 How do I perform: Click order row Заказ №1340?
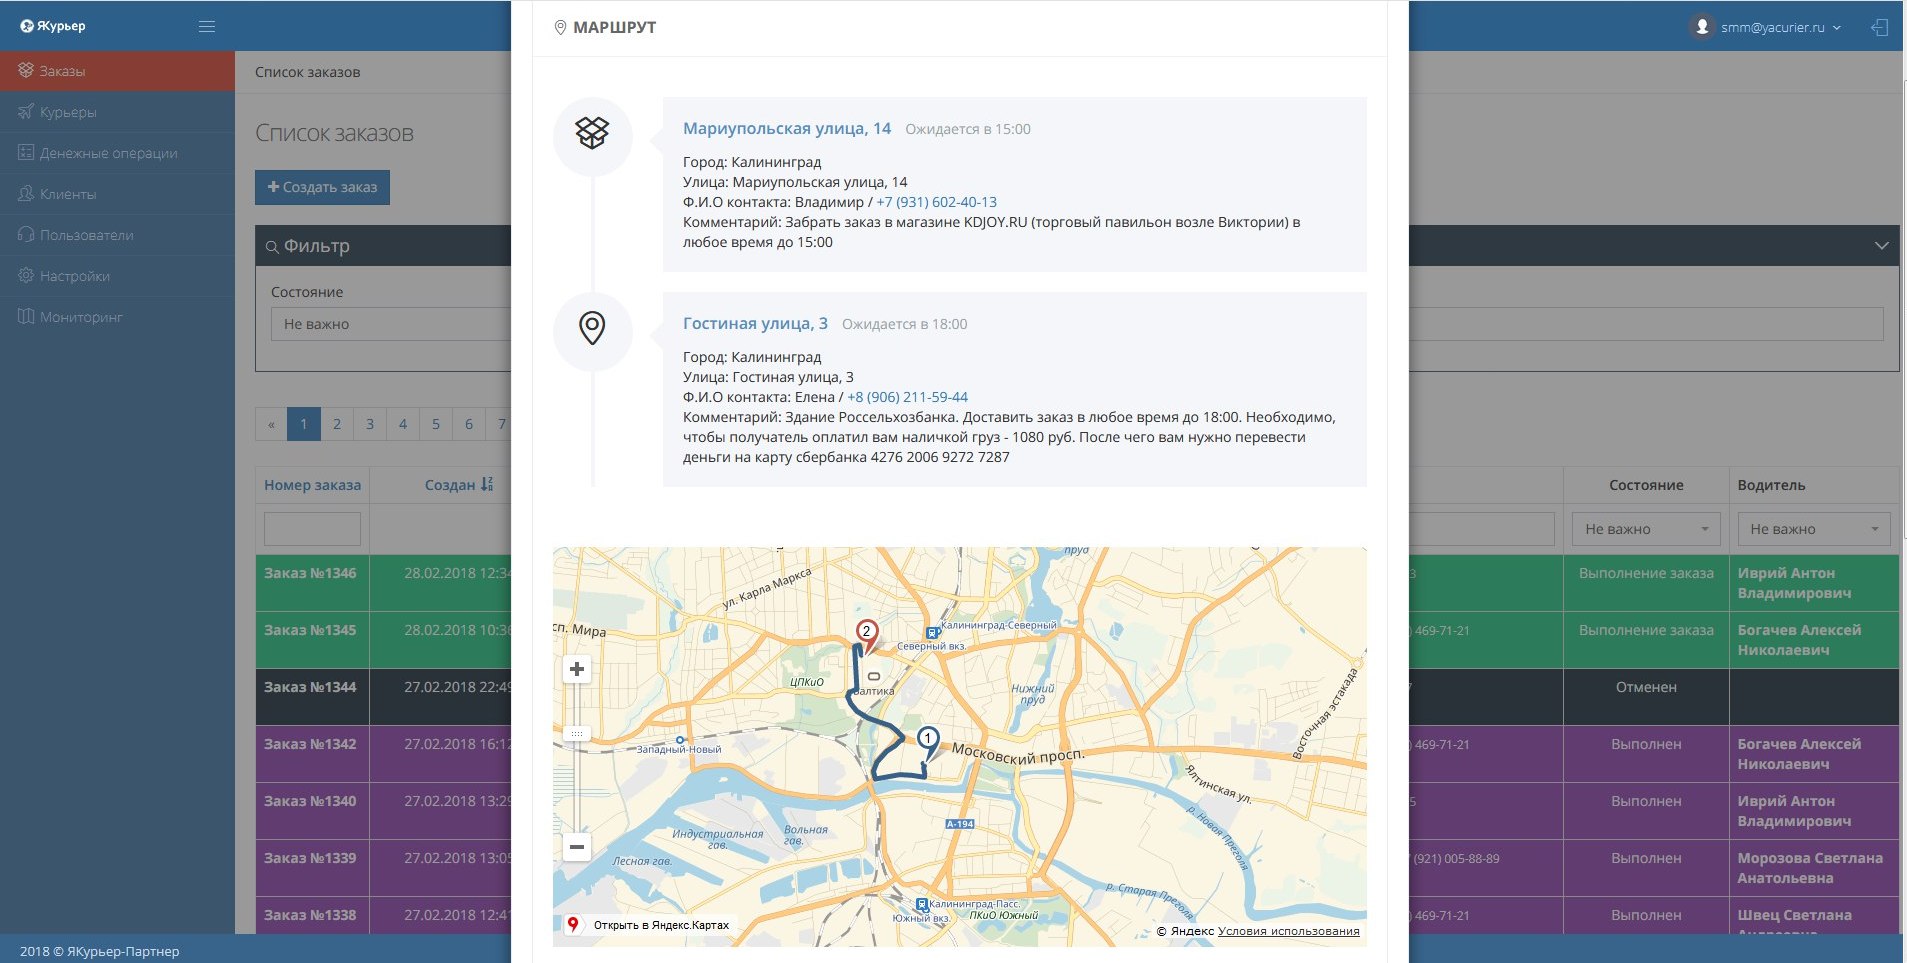(310, 801)
